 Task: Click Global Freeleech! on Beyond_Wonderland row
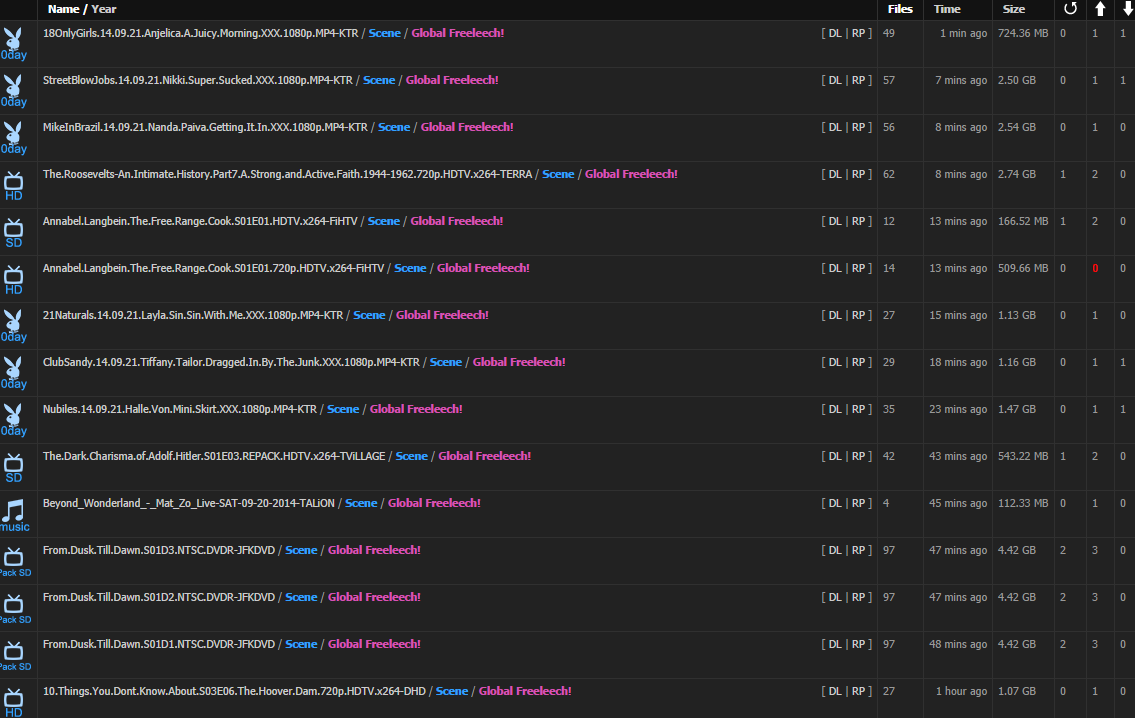coord(434,503)
